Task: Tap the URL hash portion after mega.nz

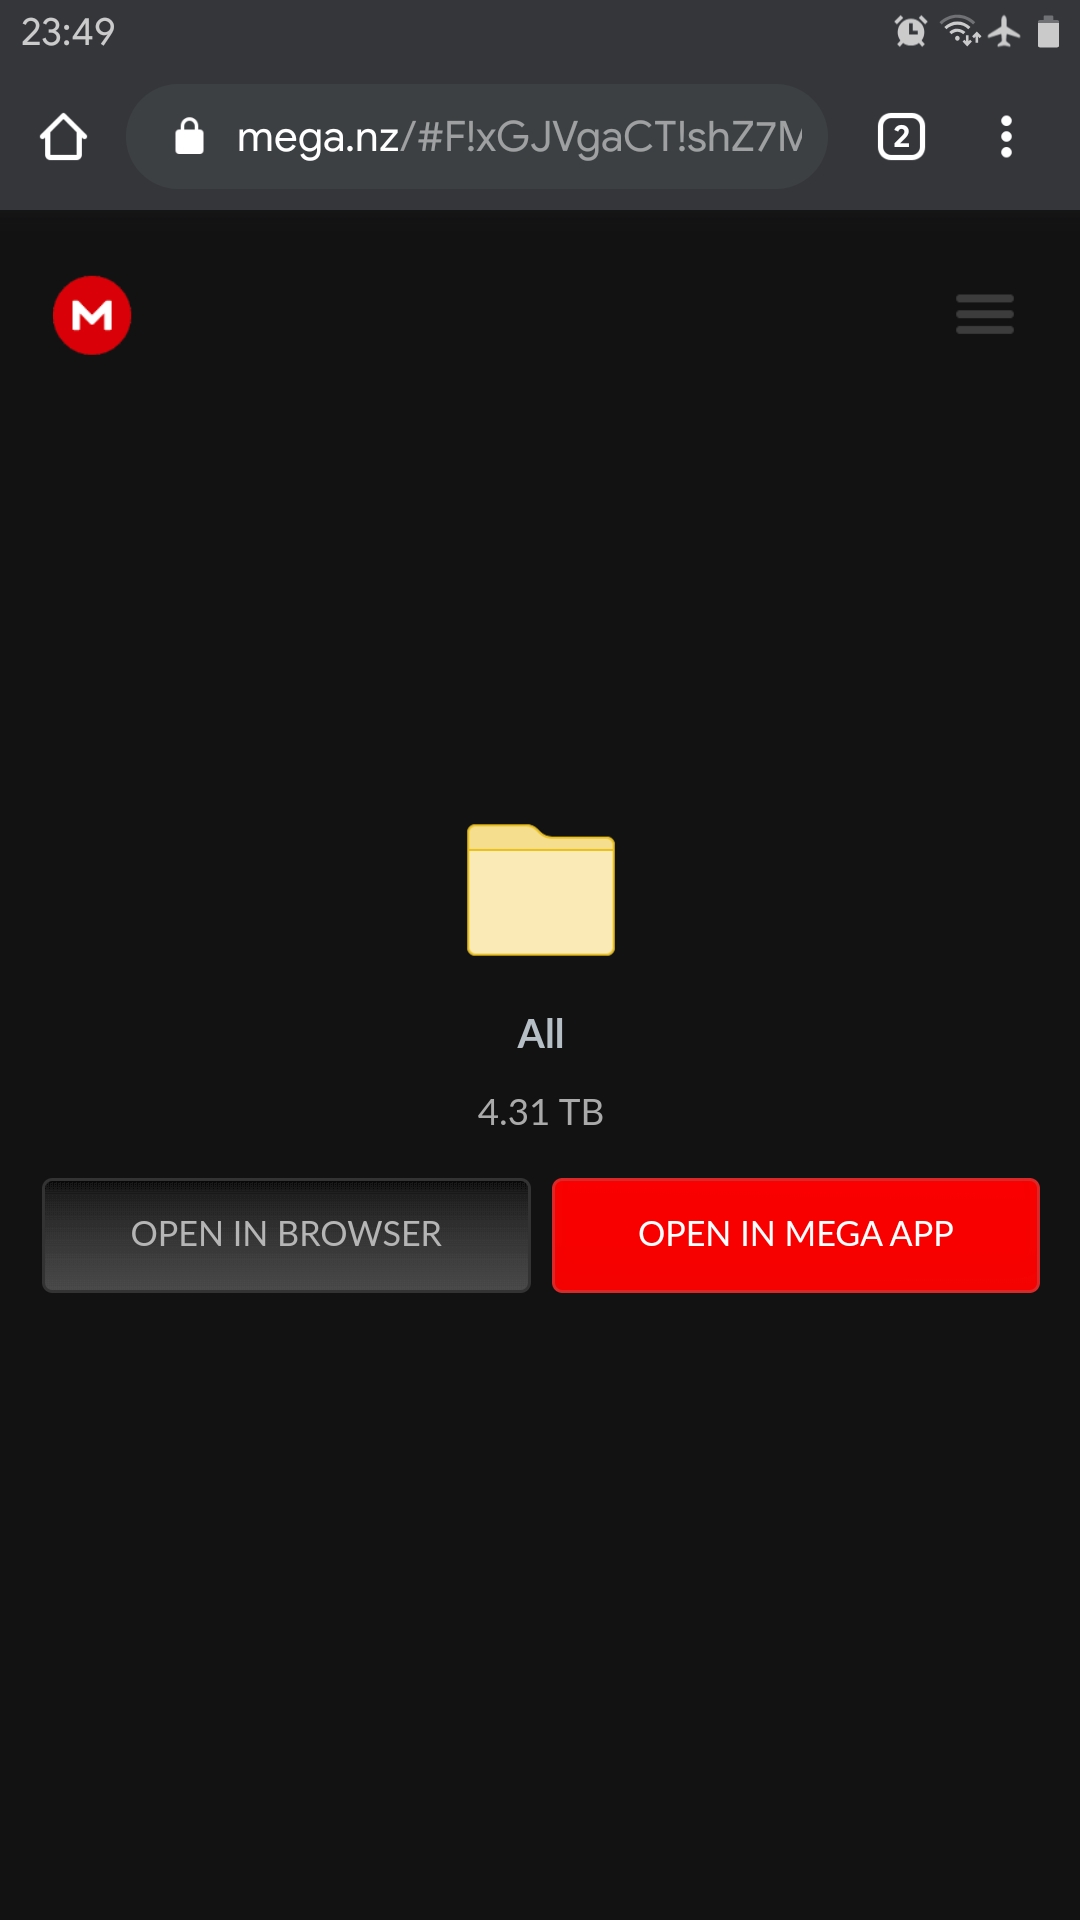Action: tap(602, 138)
